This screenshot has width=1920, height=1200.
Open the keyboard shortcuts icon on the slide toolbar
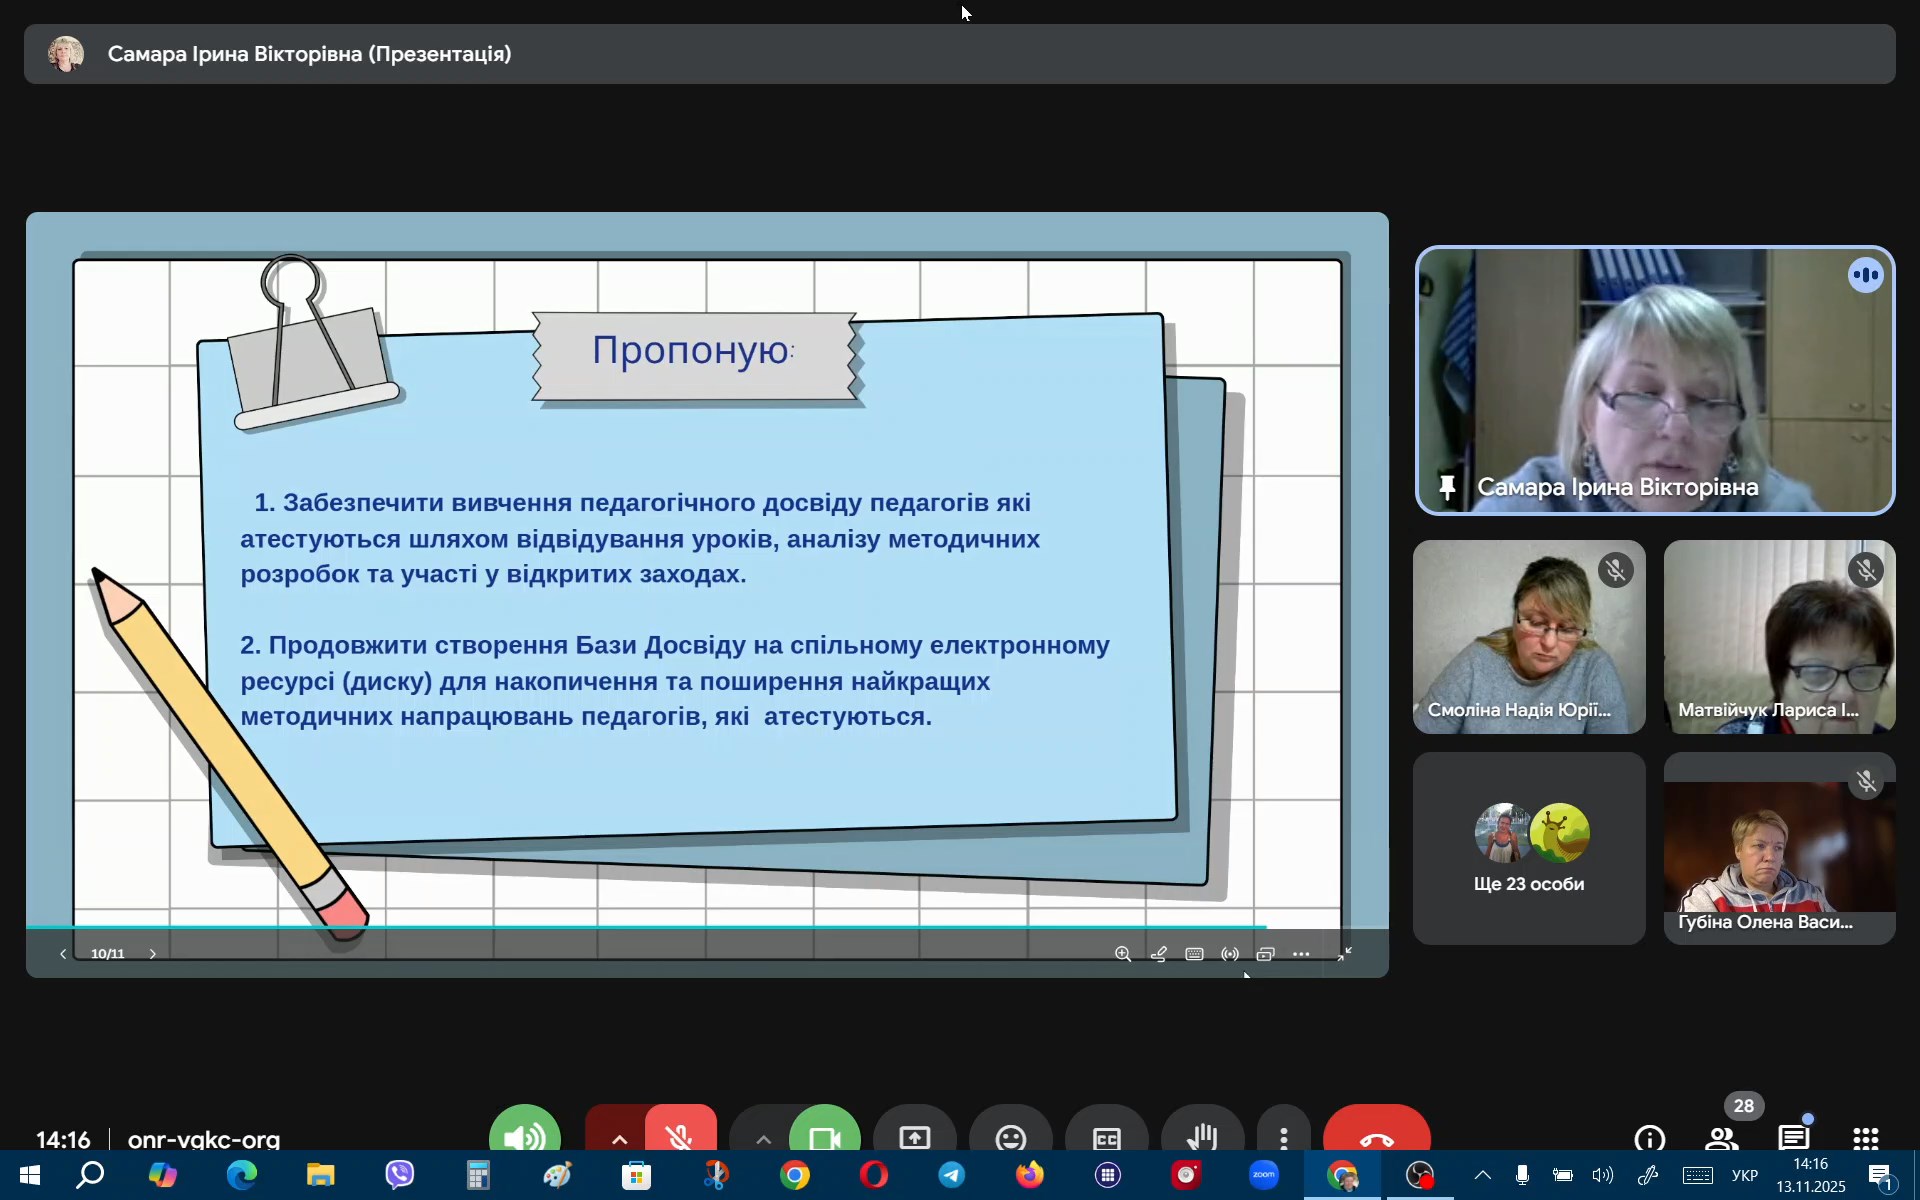coord(1194,954)
